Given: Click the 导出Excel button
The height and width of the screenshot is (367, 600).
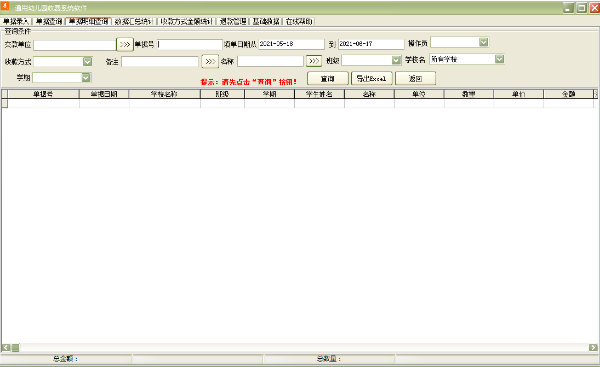Looking at the screenshot, I should click(x=372, y=78).
